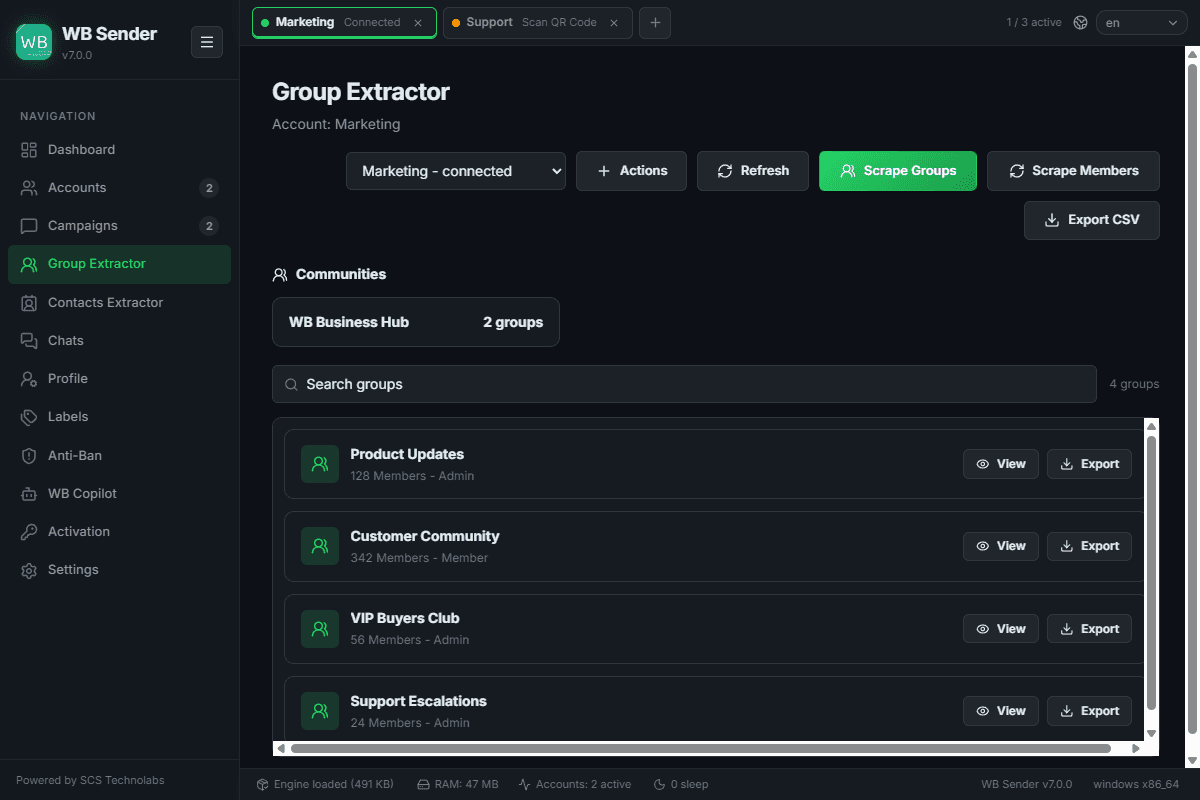View the Support Escalations group

click(1001, 711)
